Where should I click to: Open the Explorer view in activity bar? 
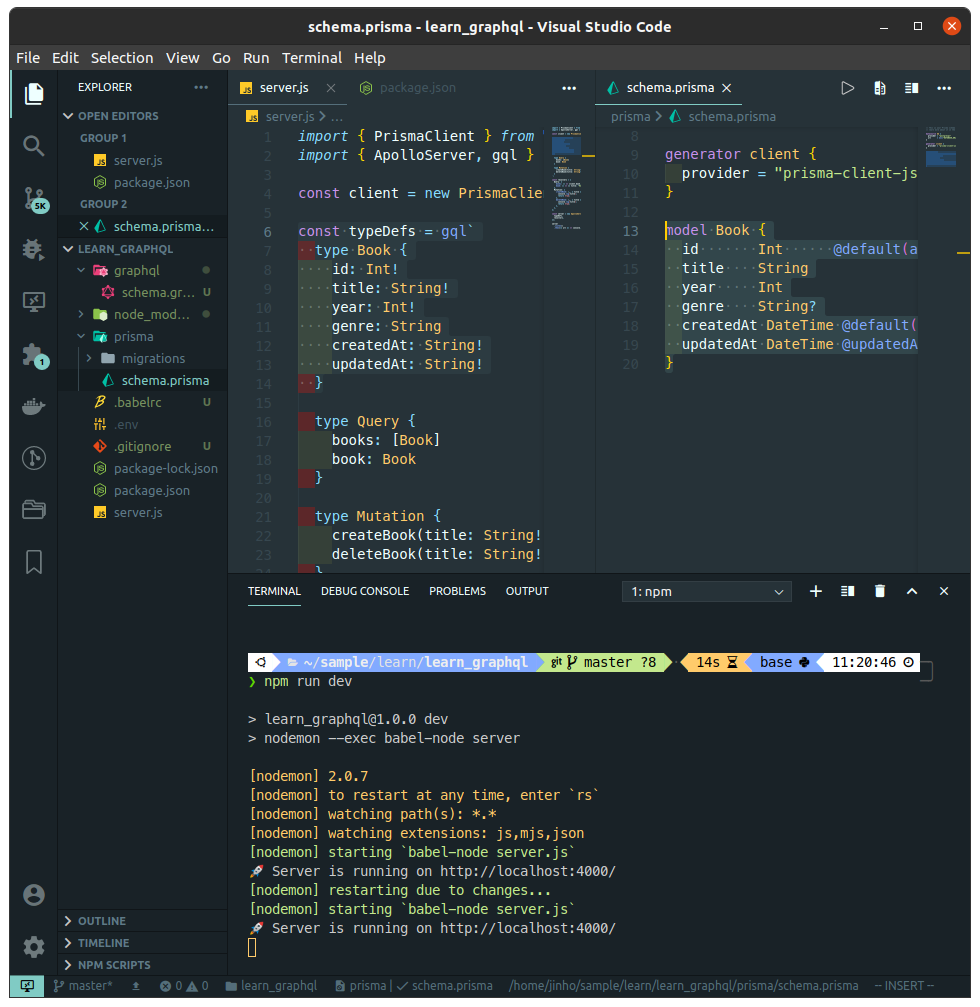coord(33,94)
